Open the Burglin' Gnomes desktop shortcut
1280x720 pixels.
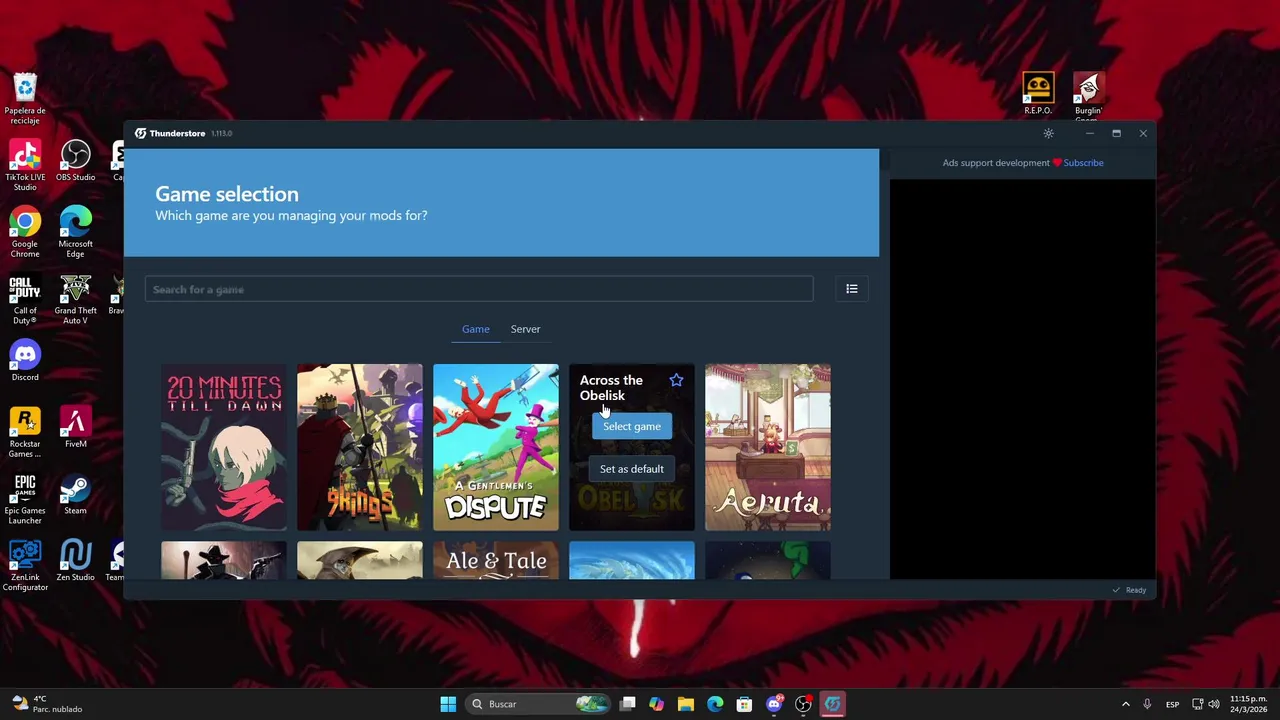[1088, 95]
